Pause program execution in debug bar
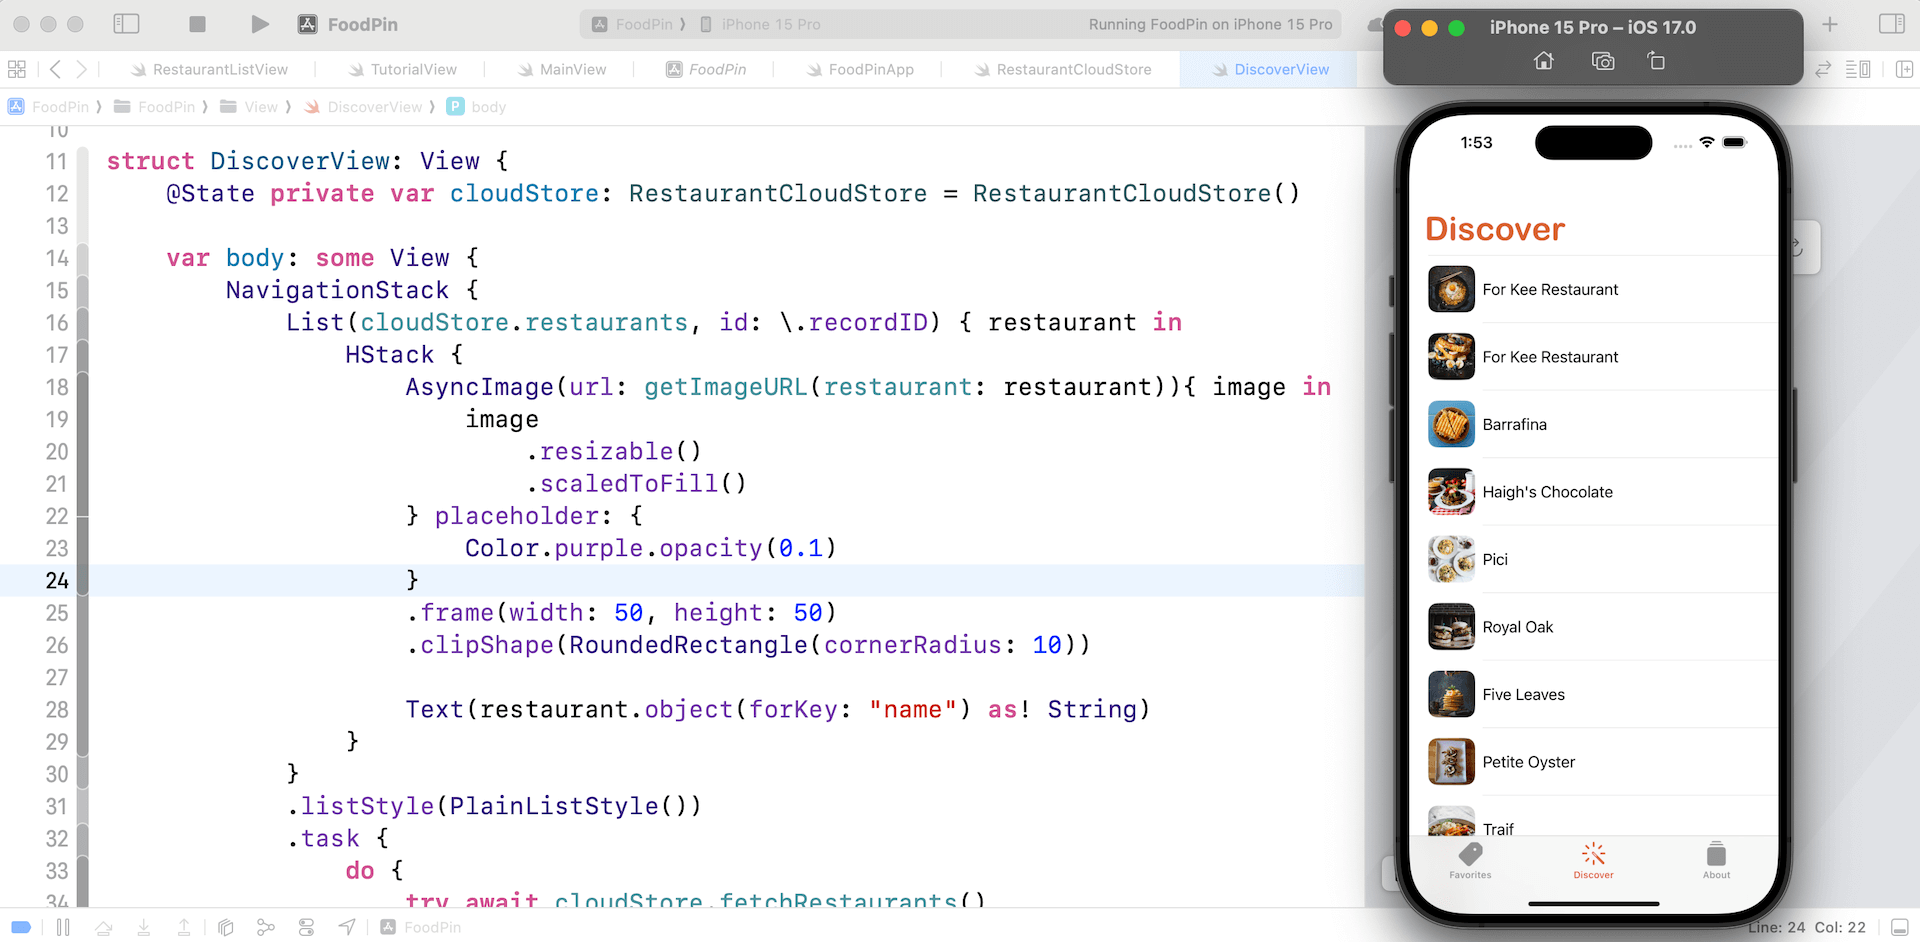 click(63, 927)
